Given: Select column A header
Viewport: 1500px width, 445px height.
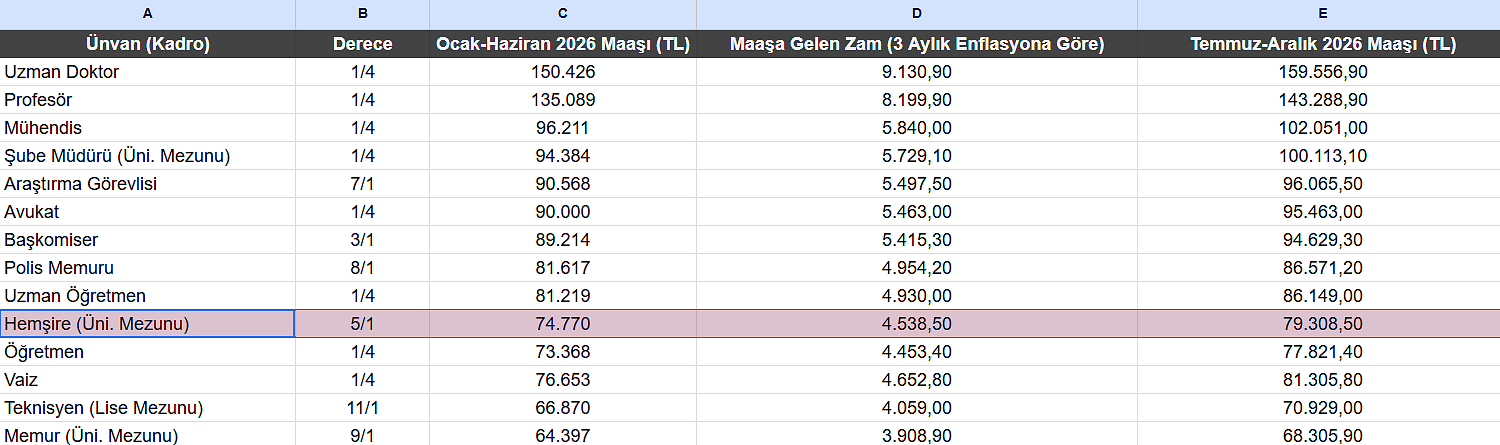Looking at the screenshot, I should pyautogui.click(x=148, y=13).
